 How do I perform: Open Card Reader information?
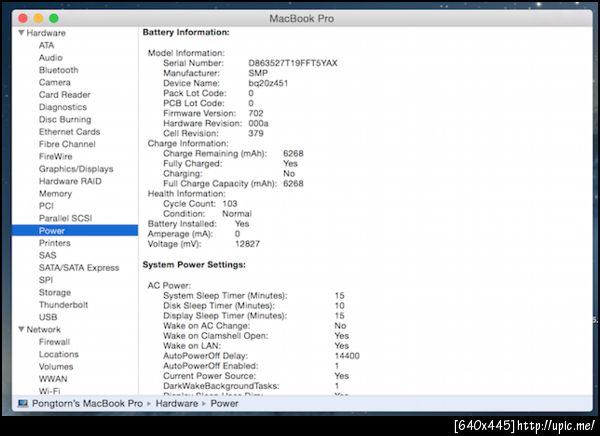coord(65,95)
